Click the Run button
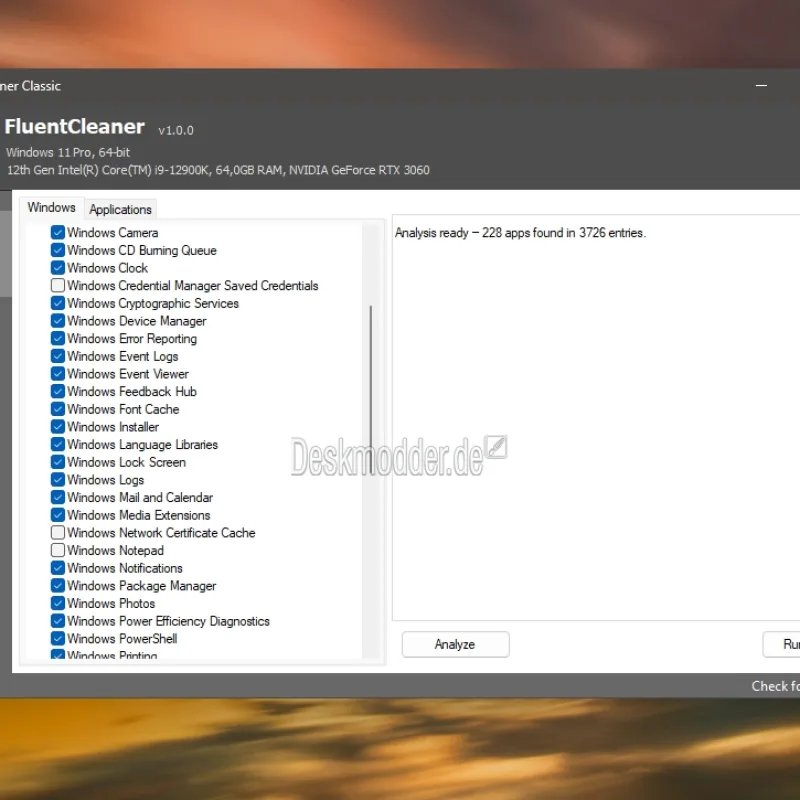 point(782,644)
